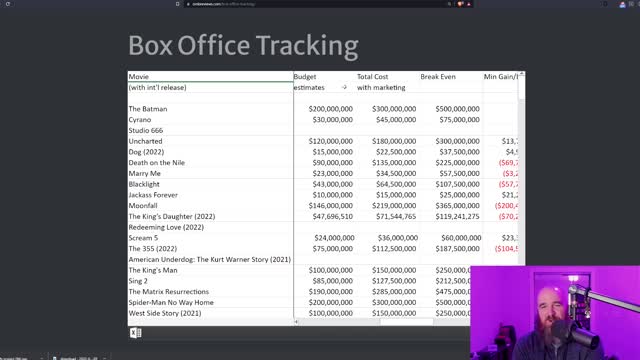Select the 'Budget' header cell

(325, 76)
